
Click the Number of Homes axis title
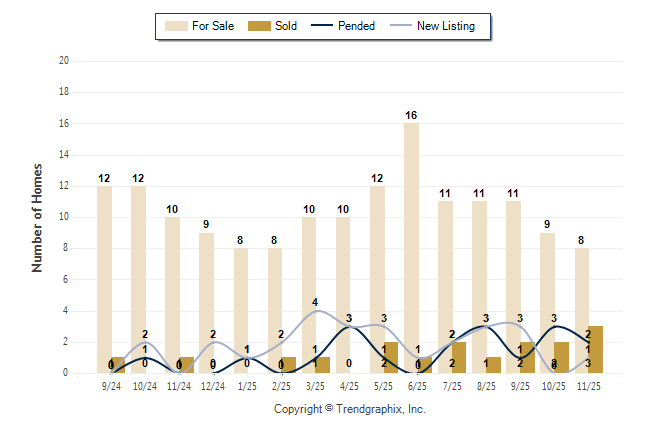click(38, 217)
